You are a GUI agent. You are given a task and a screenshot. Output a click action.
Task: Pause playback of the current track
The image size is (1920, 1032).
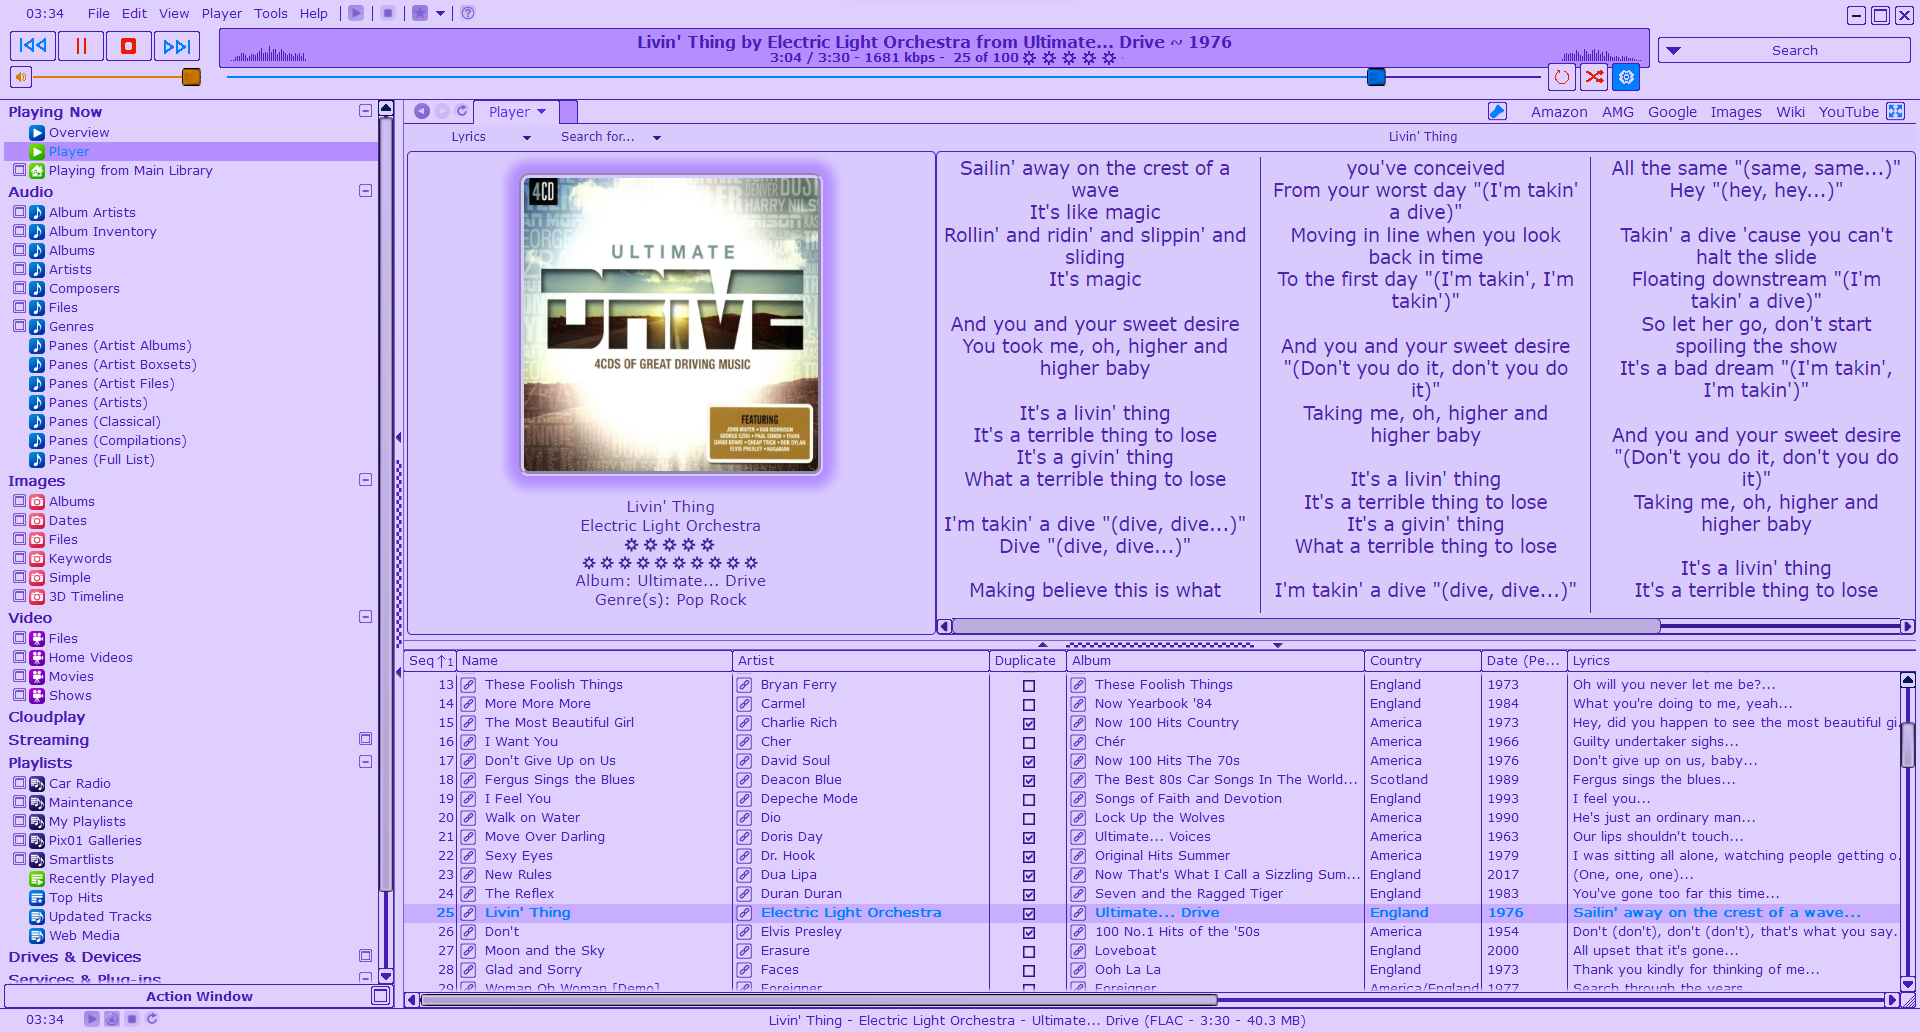click(81, 46)
